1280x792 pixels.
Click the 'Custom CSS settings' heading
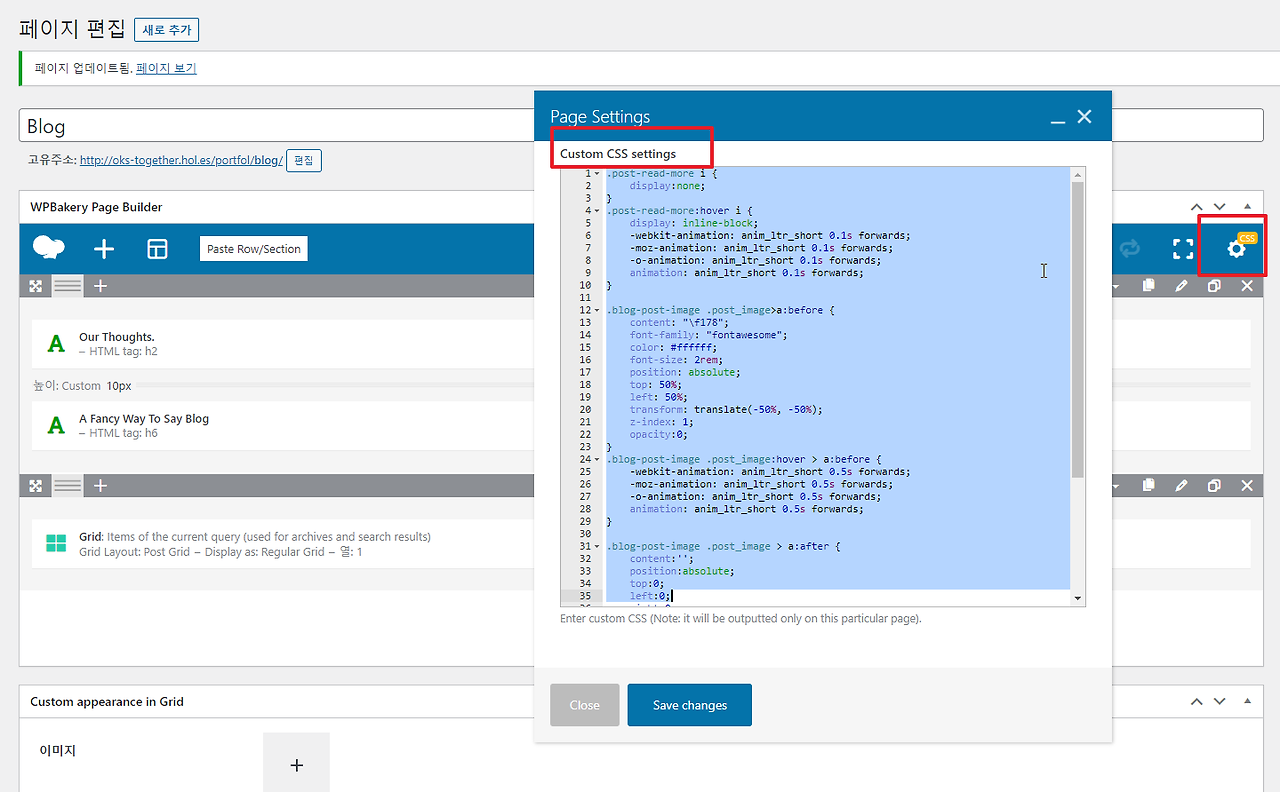point(618,154)
